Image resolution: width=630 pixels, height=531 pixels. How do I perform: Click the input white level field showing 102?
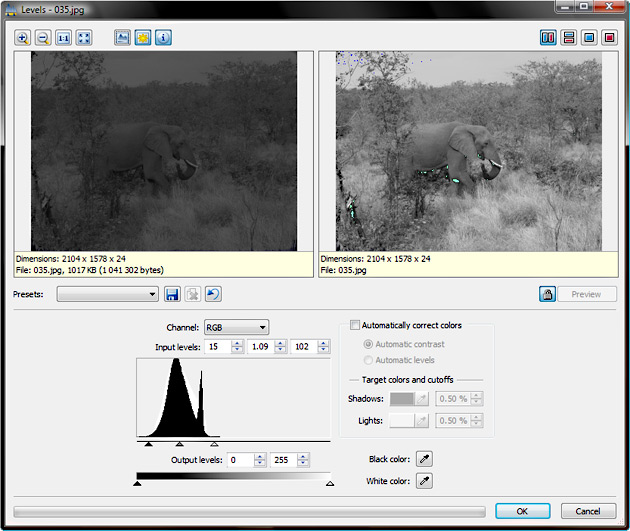tap(305, 347)
